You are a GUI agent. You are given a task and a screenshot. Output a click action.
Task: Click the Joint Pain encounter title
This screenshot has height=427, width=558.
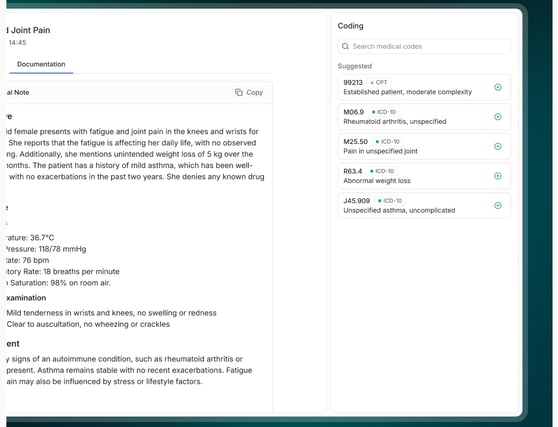click(28, 30)
